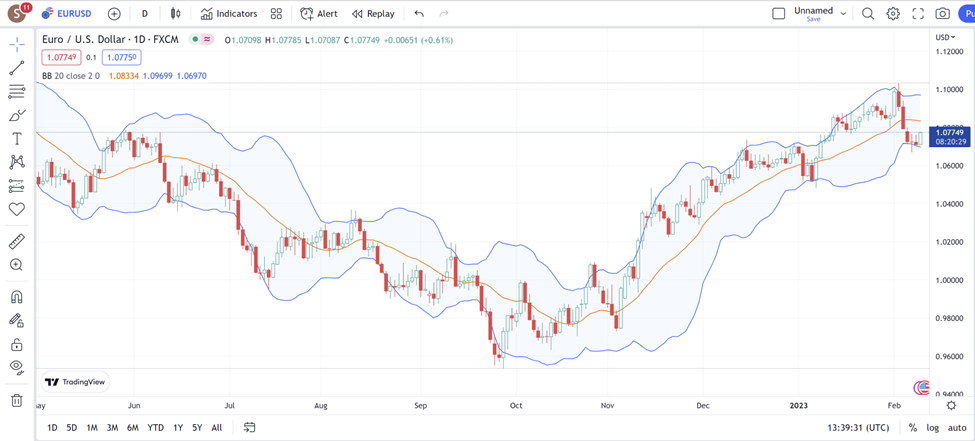Open the USD currency dropdown

point(945,37)
